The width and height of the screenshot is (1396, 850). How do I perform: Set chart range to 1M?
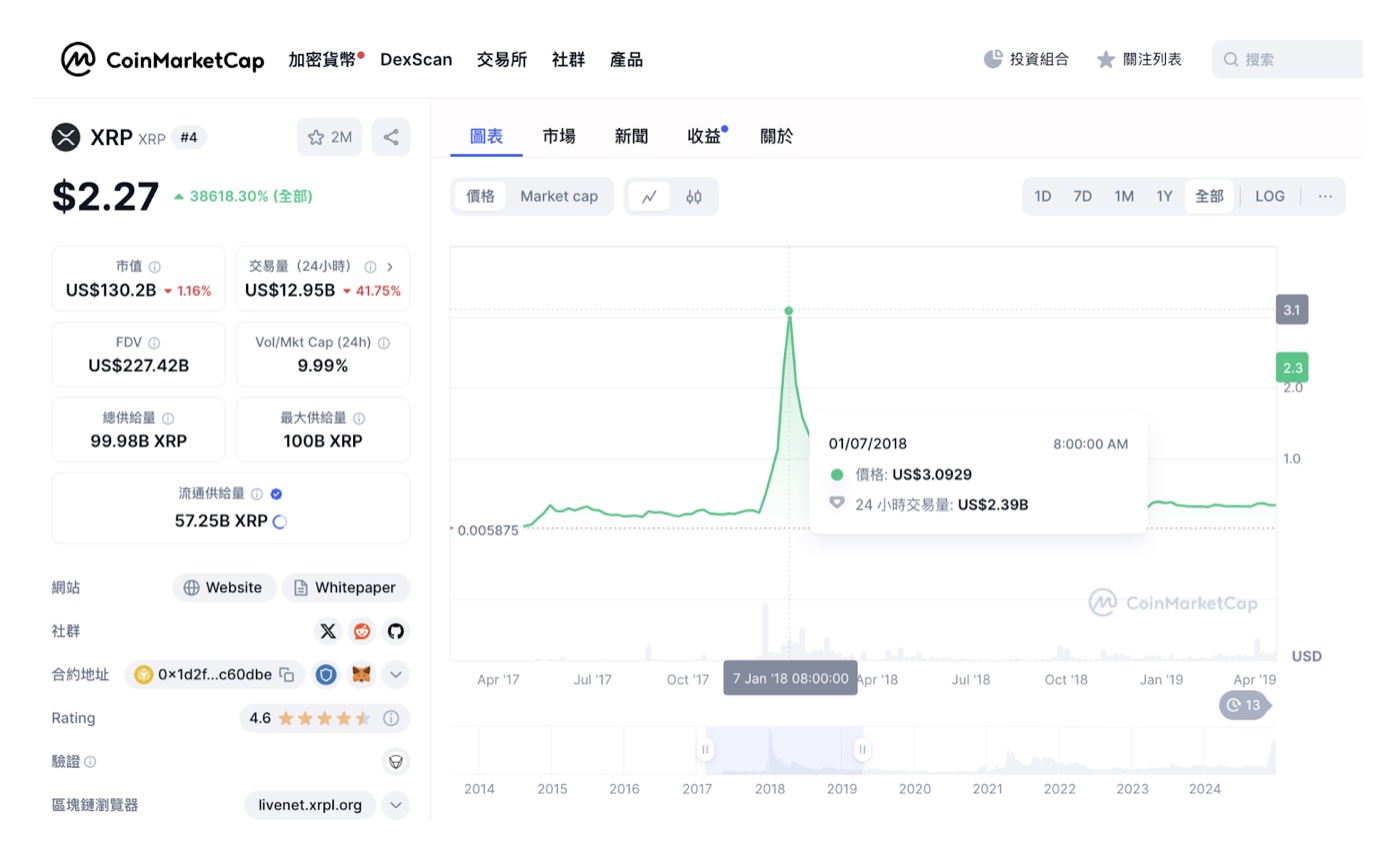coord(1124,196)
